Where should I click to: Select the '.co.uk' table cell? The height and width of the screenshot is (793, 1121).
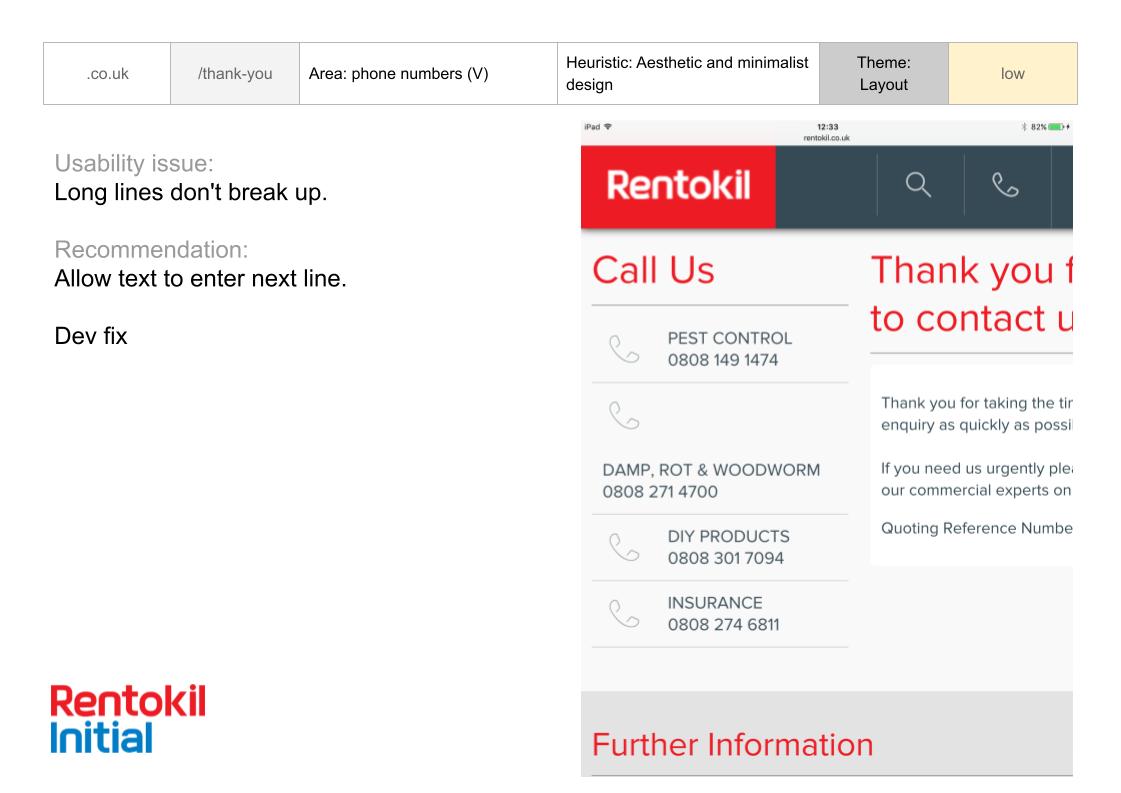106,74
